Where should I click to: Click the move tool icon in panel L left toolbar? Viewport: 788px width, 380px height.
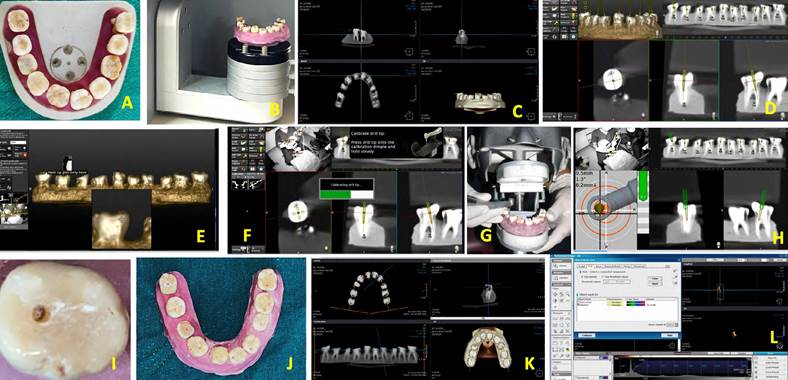tap(555, 294)
